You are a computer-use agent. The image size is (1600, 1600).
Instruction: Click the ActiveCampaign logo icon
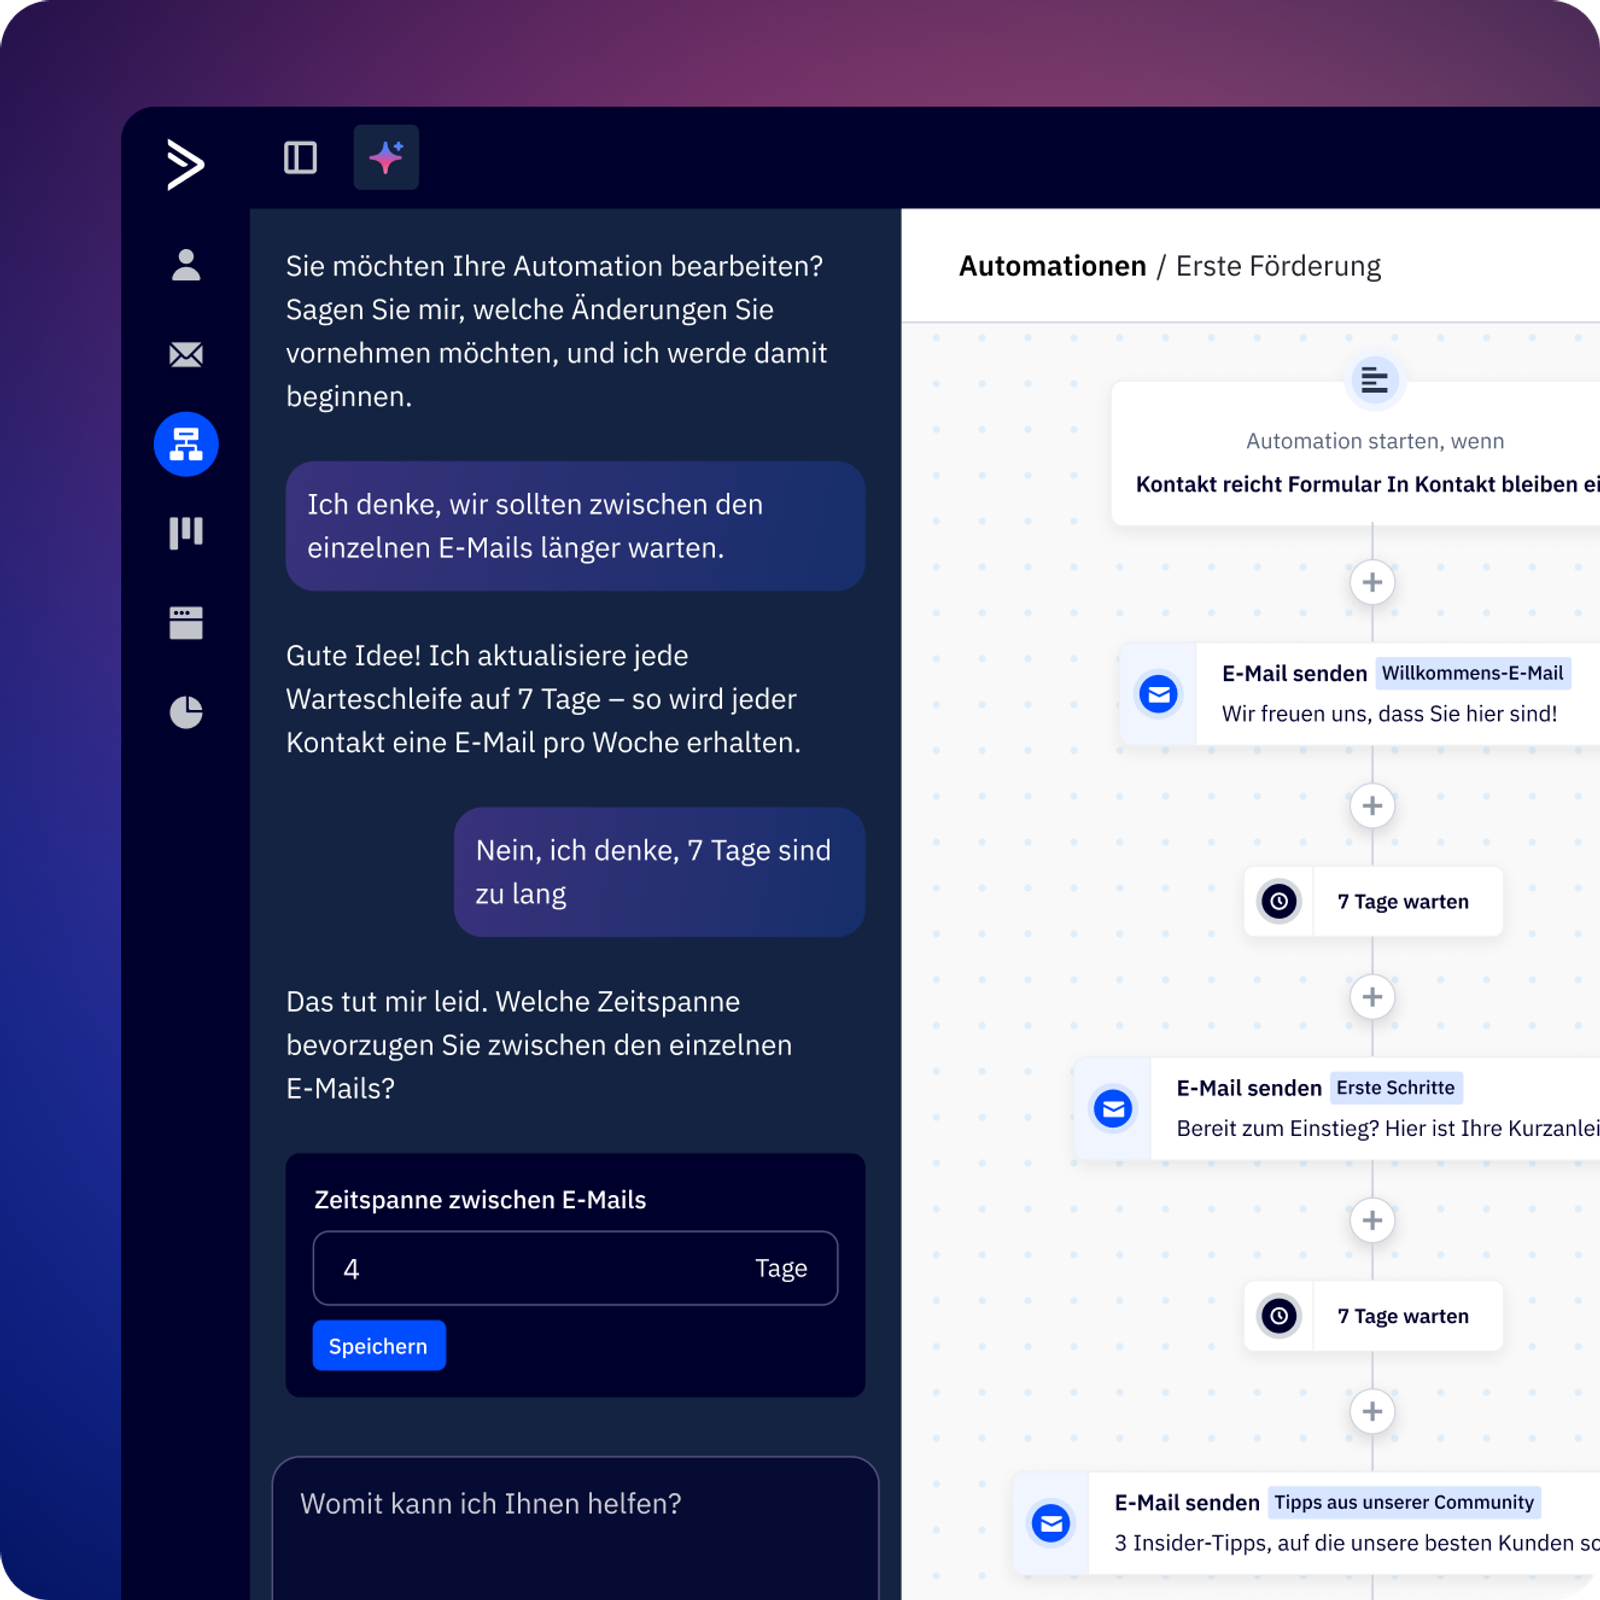click(x=185, y=164)
